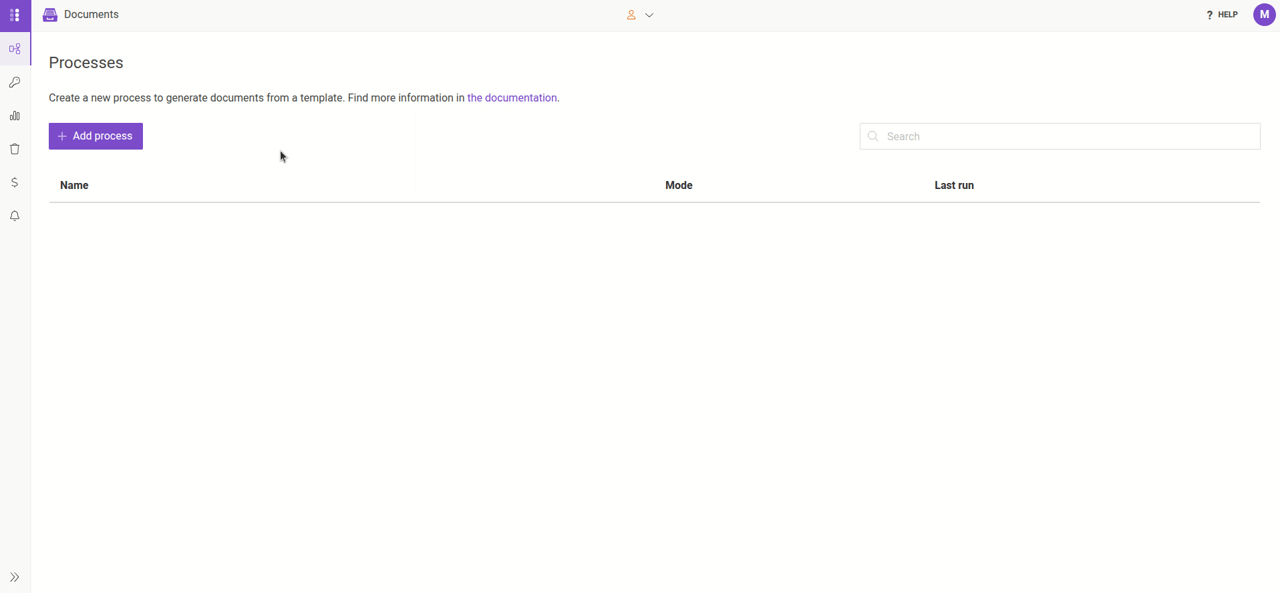
Task: Click the Documents drawer logo icon
Action: (50, 15)
